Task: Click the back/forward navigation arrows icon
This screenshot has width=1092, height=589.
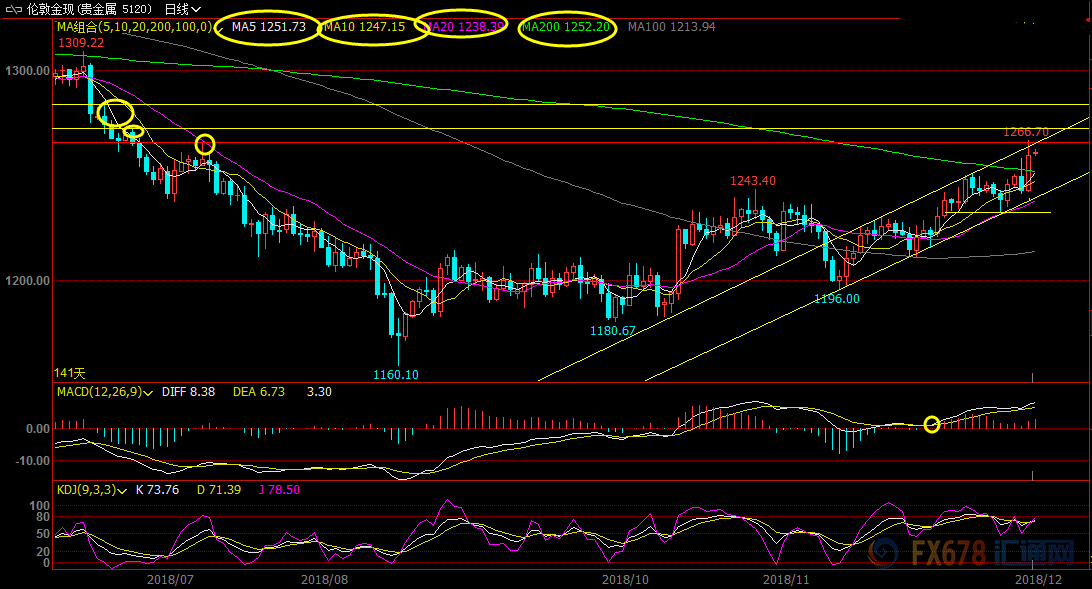Action: point(12,9)
